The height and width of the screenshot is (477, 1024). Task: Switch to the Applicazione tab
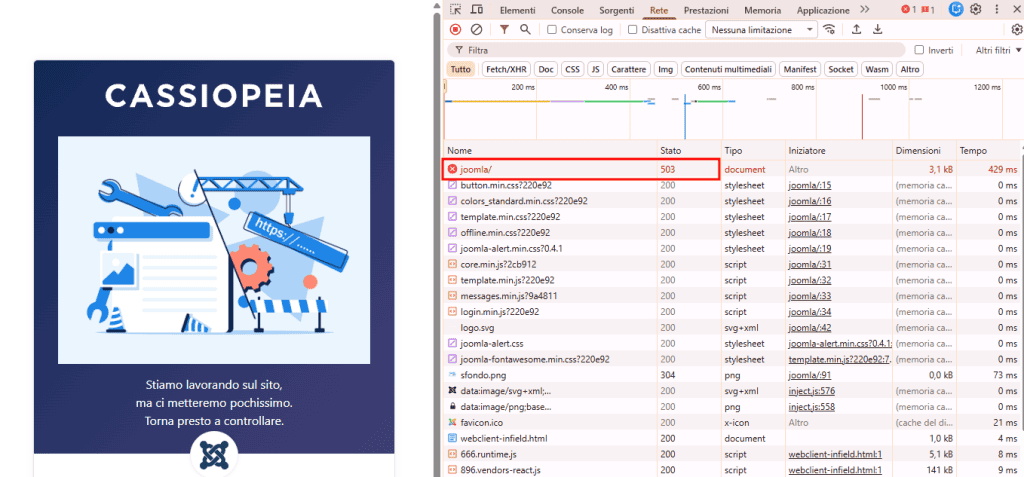pyautogui.click(x=823, y=10)
